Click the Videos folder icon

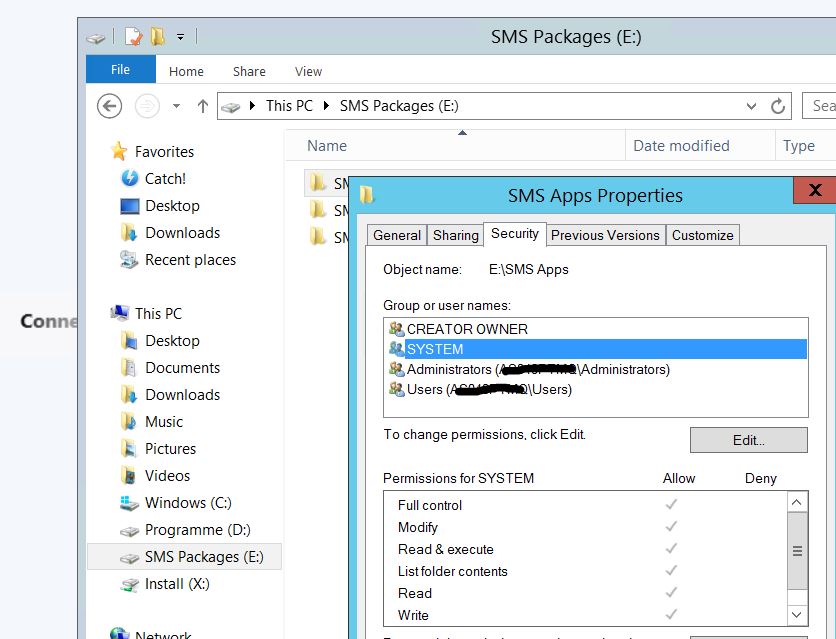tap(128, 475)
